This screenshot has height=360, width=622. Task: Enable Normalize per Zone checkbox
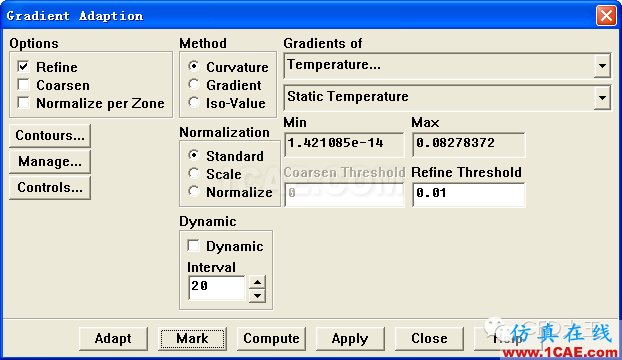coord(23,103)
